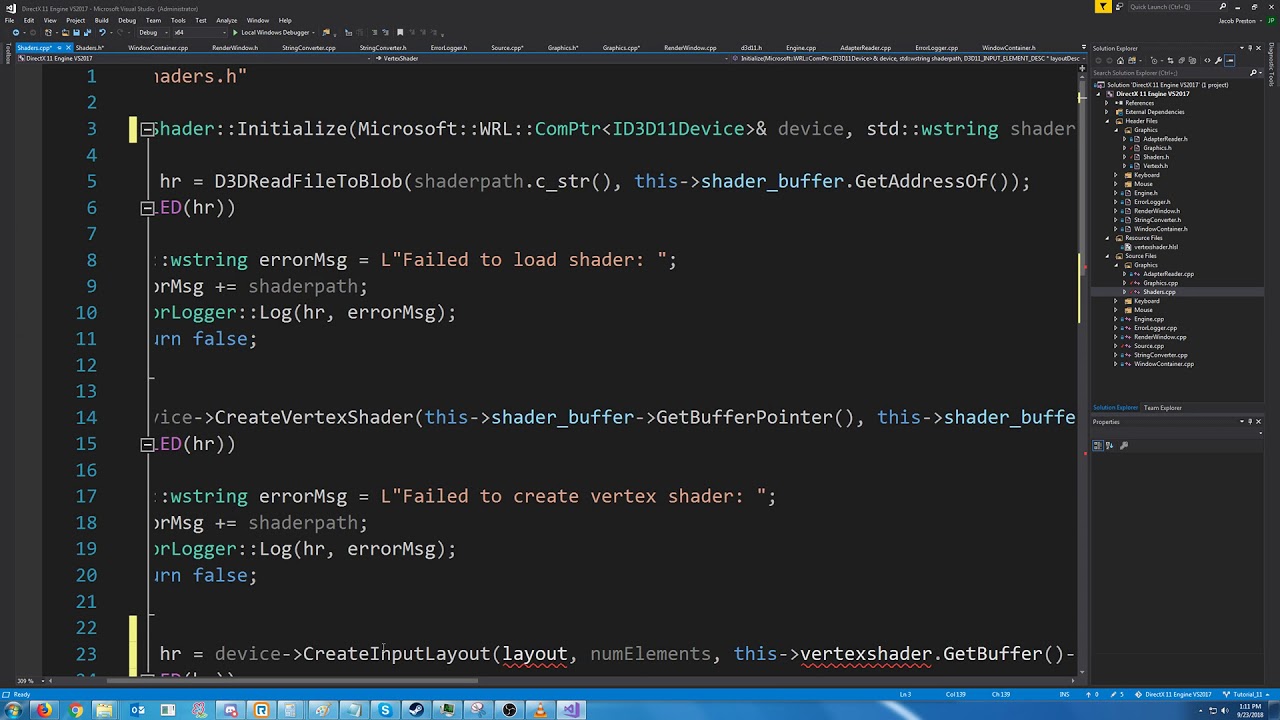Click the View Code icon in Solution Explorer
The height and width of the screenshot is (720, 1280).
coord(1207,60)
